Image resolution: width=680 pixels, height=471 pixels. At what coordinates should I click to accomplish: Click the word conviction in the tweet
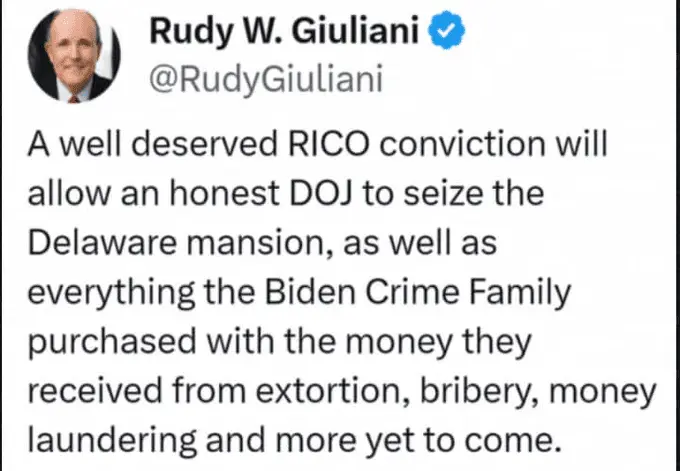coord(462,144)
